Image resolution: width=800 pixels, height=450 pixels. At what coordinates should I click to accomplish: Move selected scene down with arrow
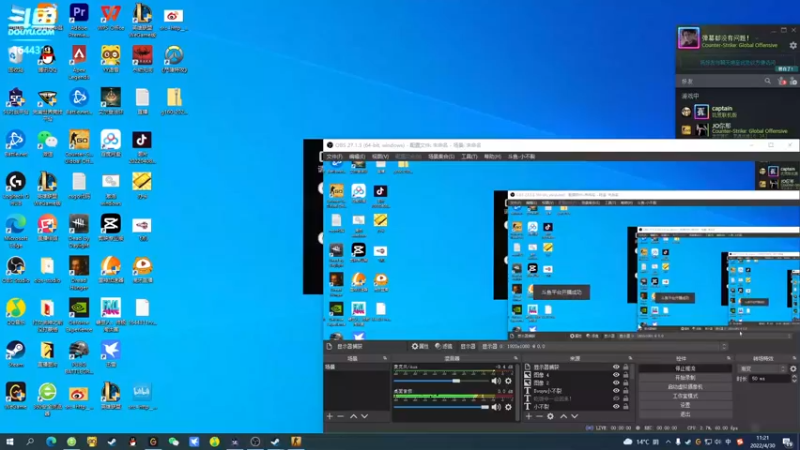click(364, 416)
